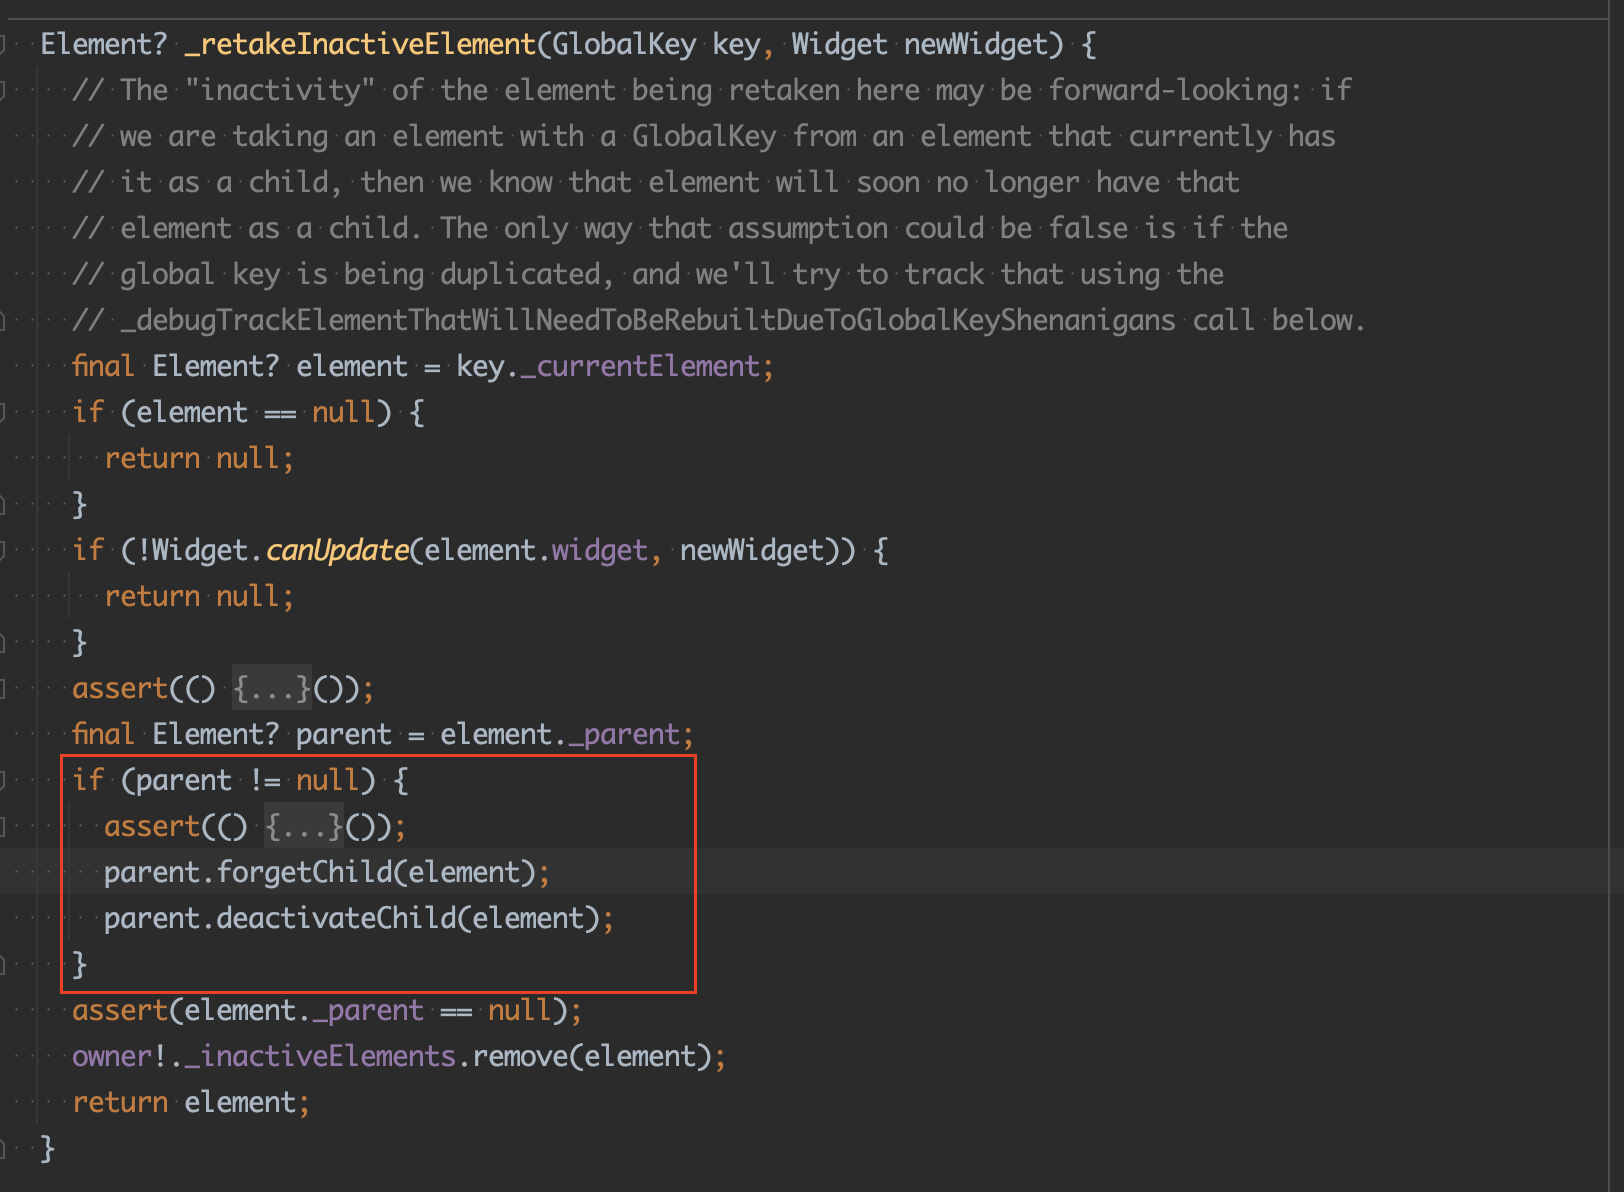Click the _retakeInactiveElement method name
The width and height of the screenshot is (1624, 1192).
[360, 44]
